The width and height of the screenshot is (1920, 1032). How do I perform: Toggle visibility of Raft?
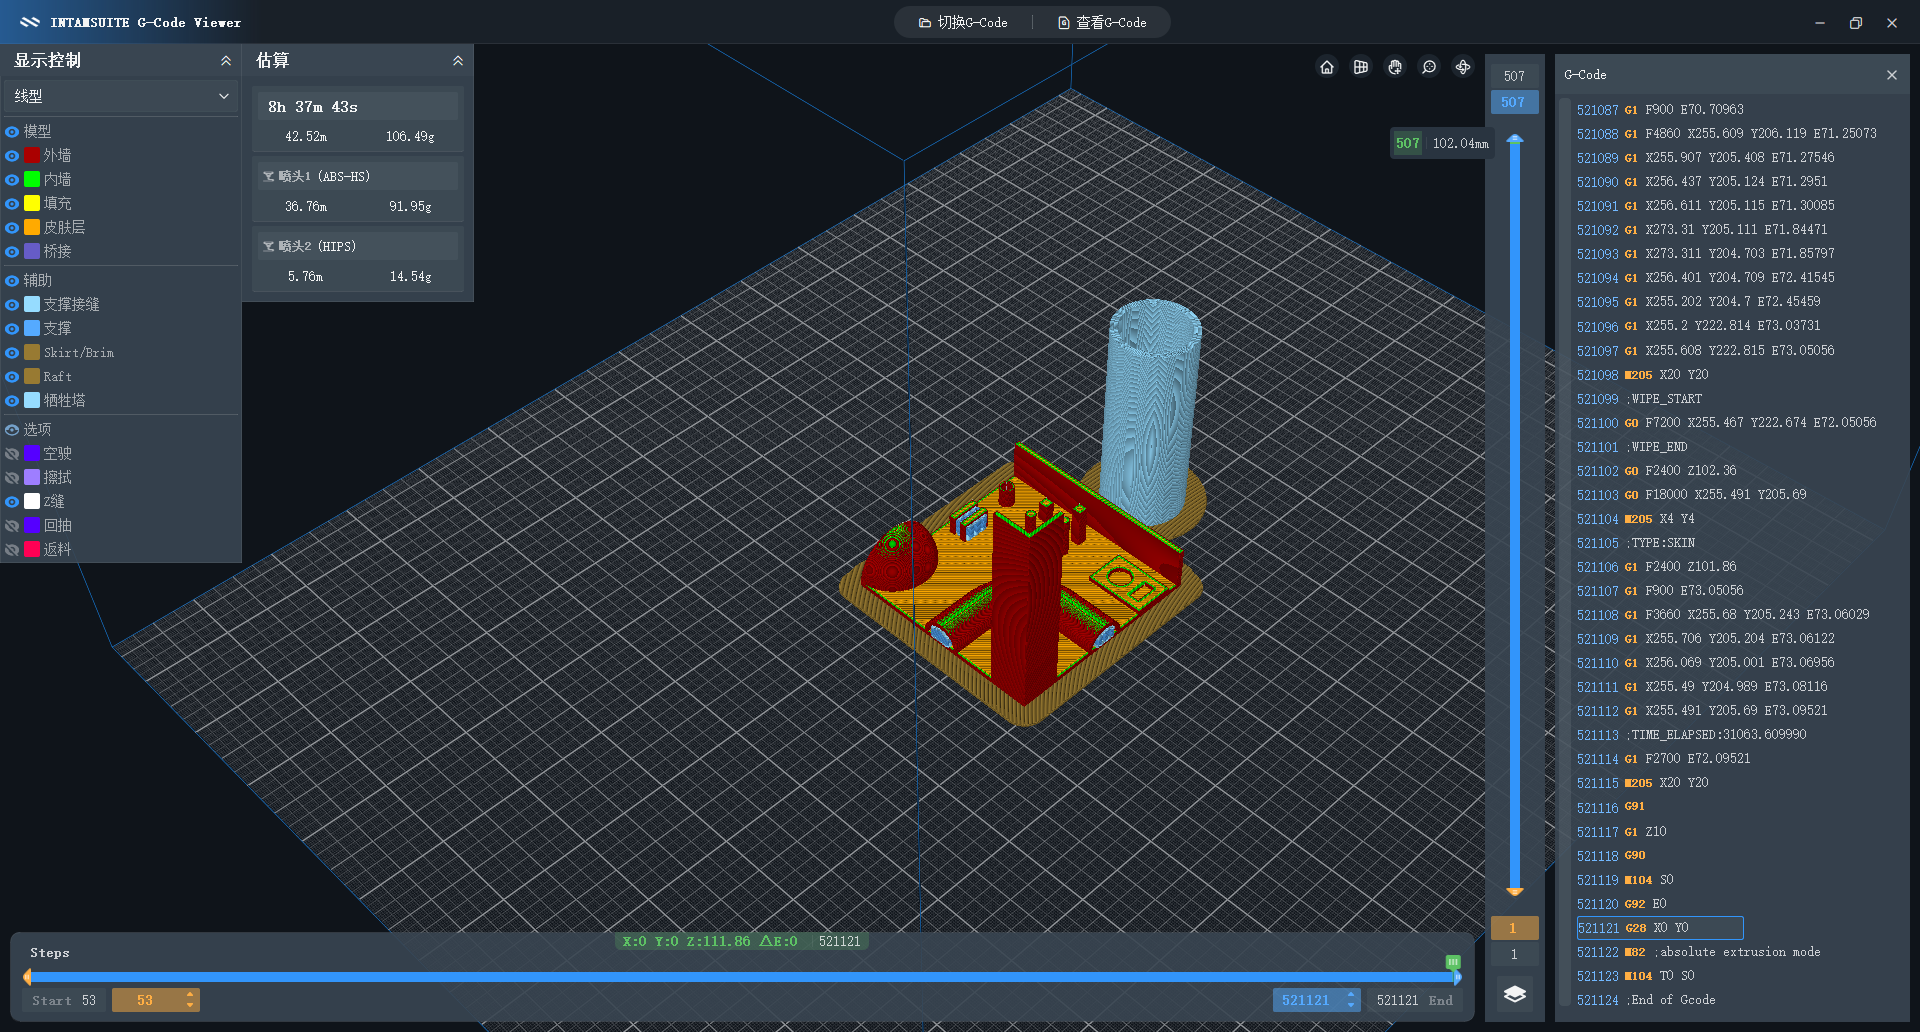(12, 377)
